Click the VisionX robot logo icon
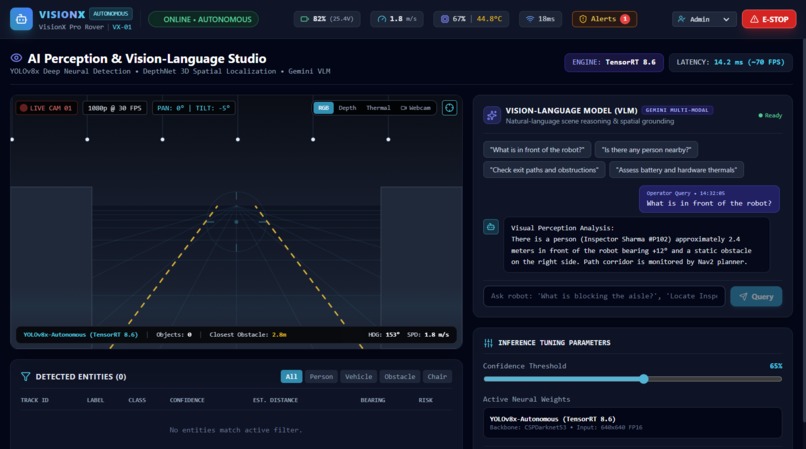The image size is (806, 449). click(x=21, y=19)
